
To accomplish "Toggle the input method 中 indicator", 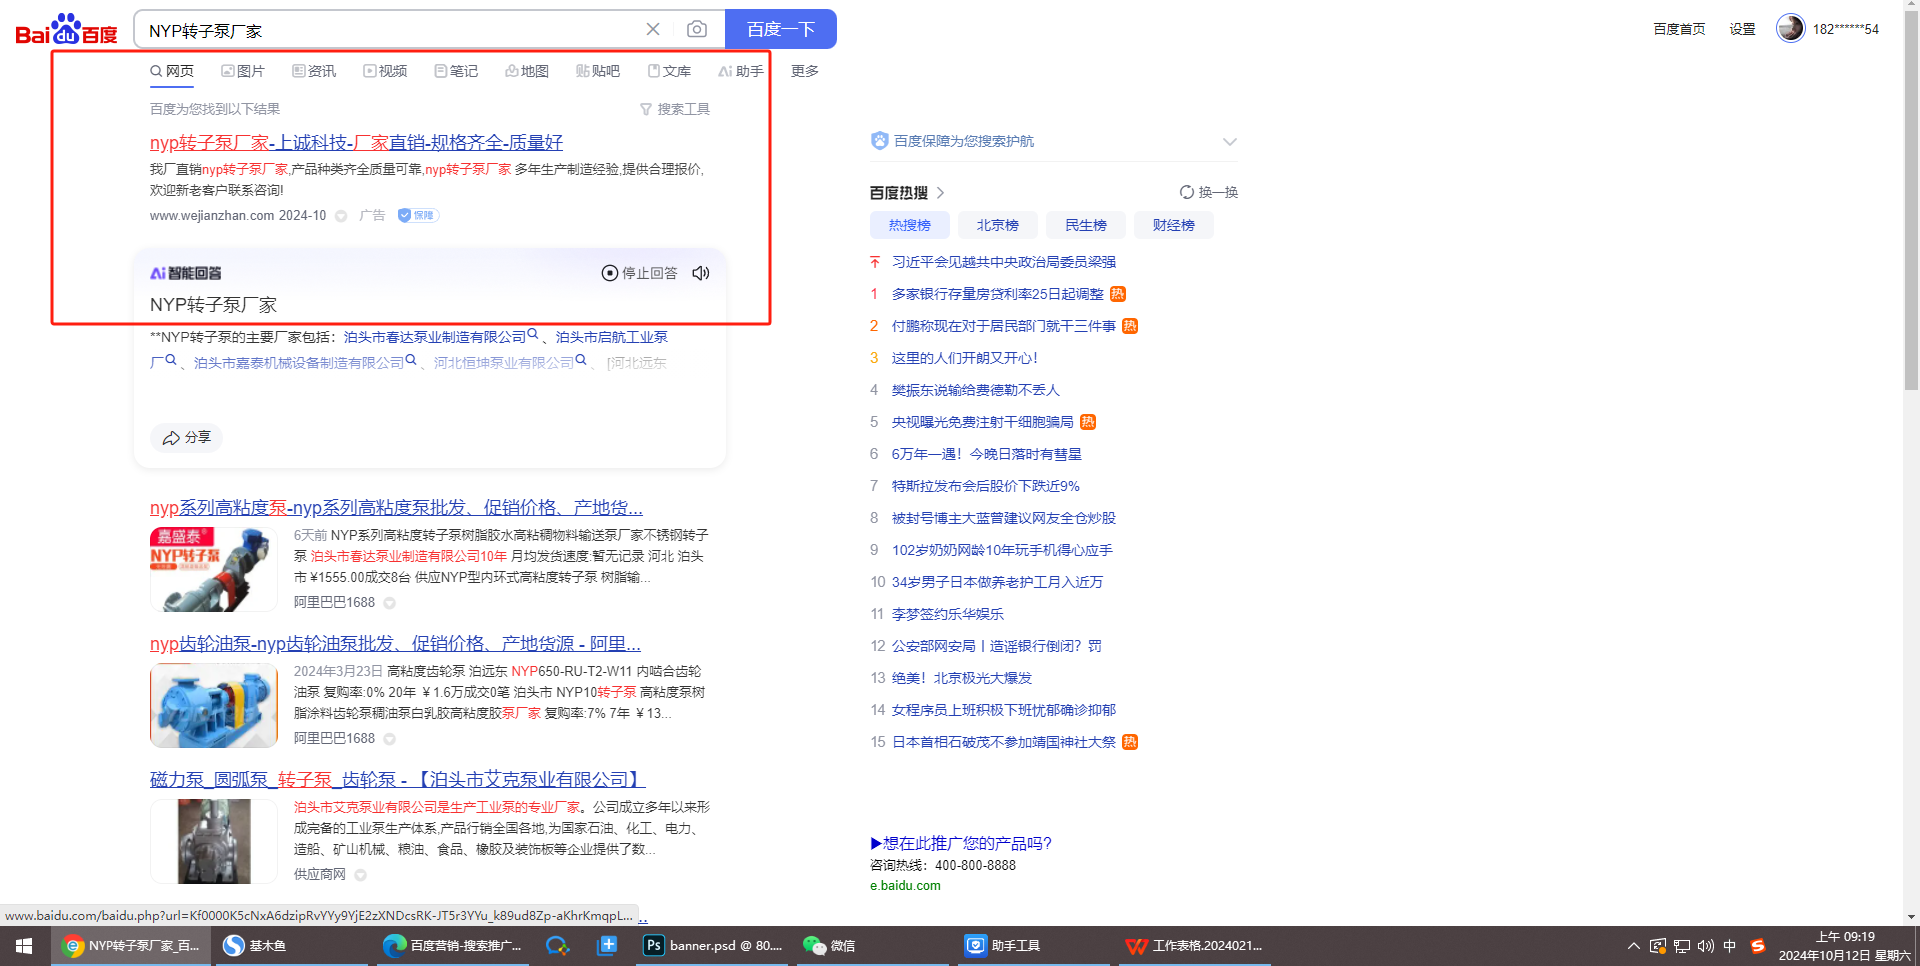I will pos(1729,945).
